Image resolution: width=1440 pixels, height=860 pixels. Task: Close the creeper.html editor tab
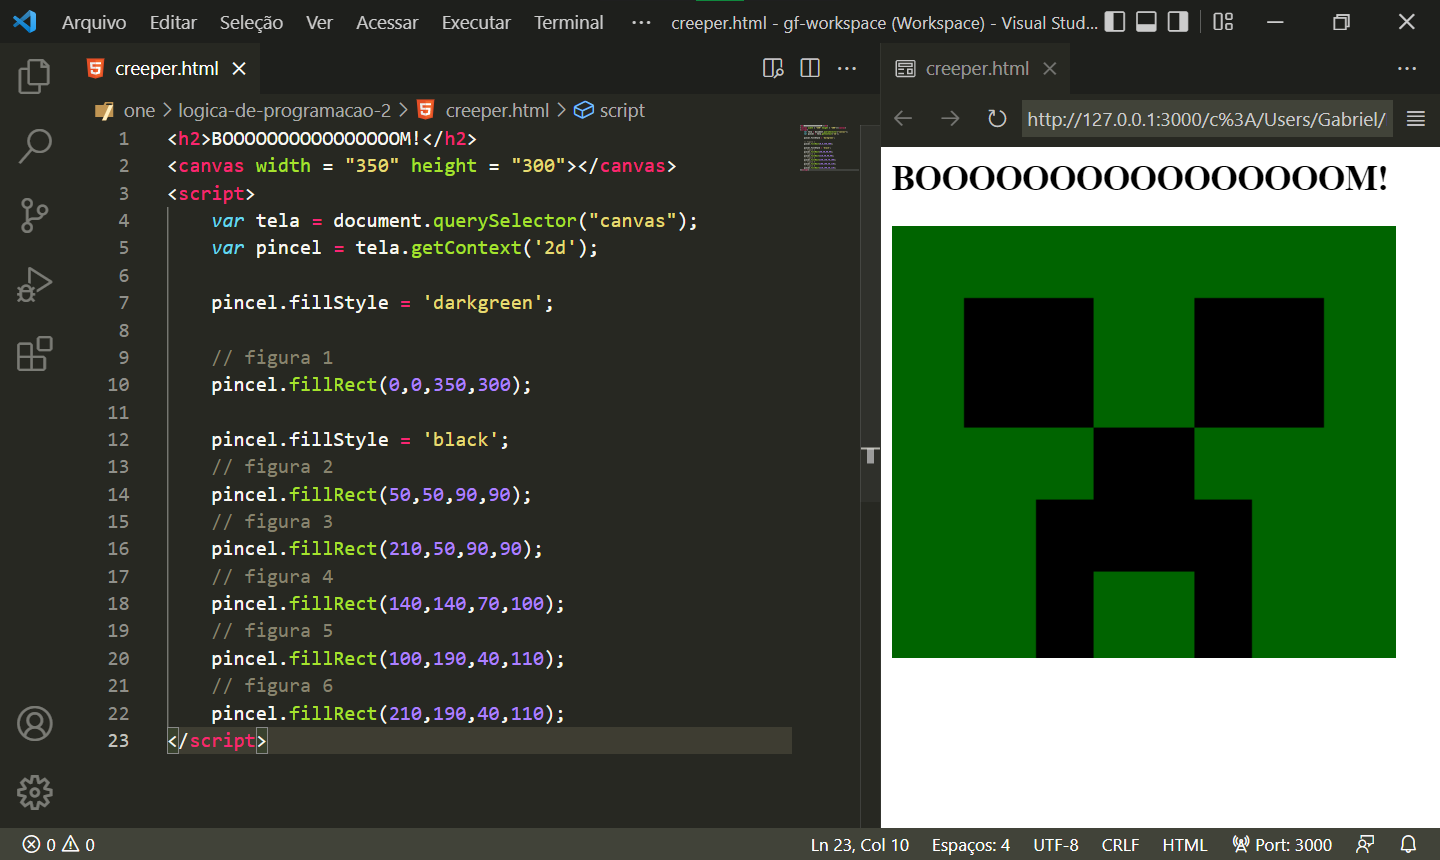coord(239,68)
